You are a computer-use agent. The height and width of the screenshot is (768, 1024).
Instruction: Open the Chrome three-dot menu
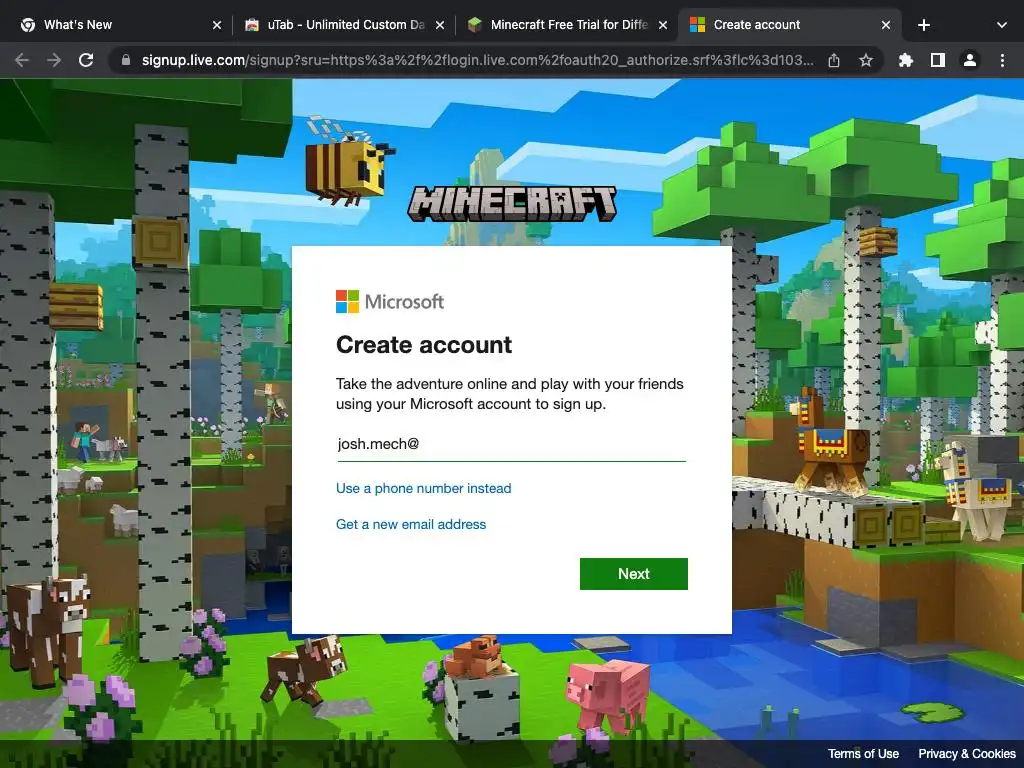(x=1002, y=61)
